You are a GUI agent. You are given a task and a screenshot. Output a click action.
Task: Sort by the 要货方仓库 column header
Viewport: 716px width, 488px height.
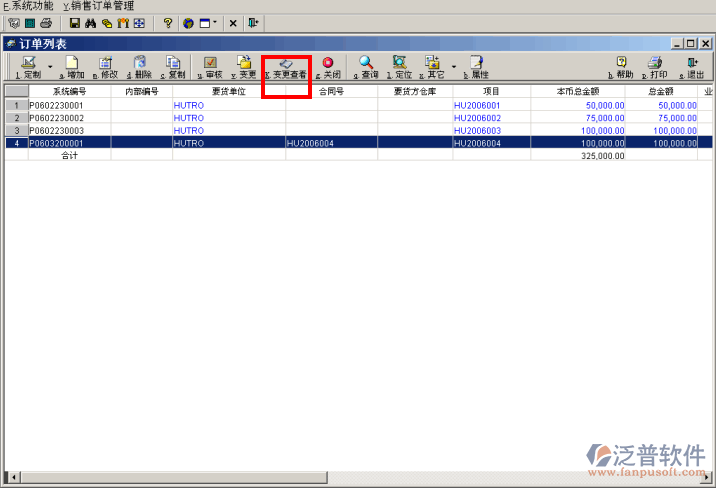[415, 91]
